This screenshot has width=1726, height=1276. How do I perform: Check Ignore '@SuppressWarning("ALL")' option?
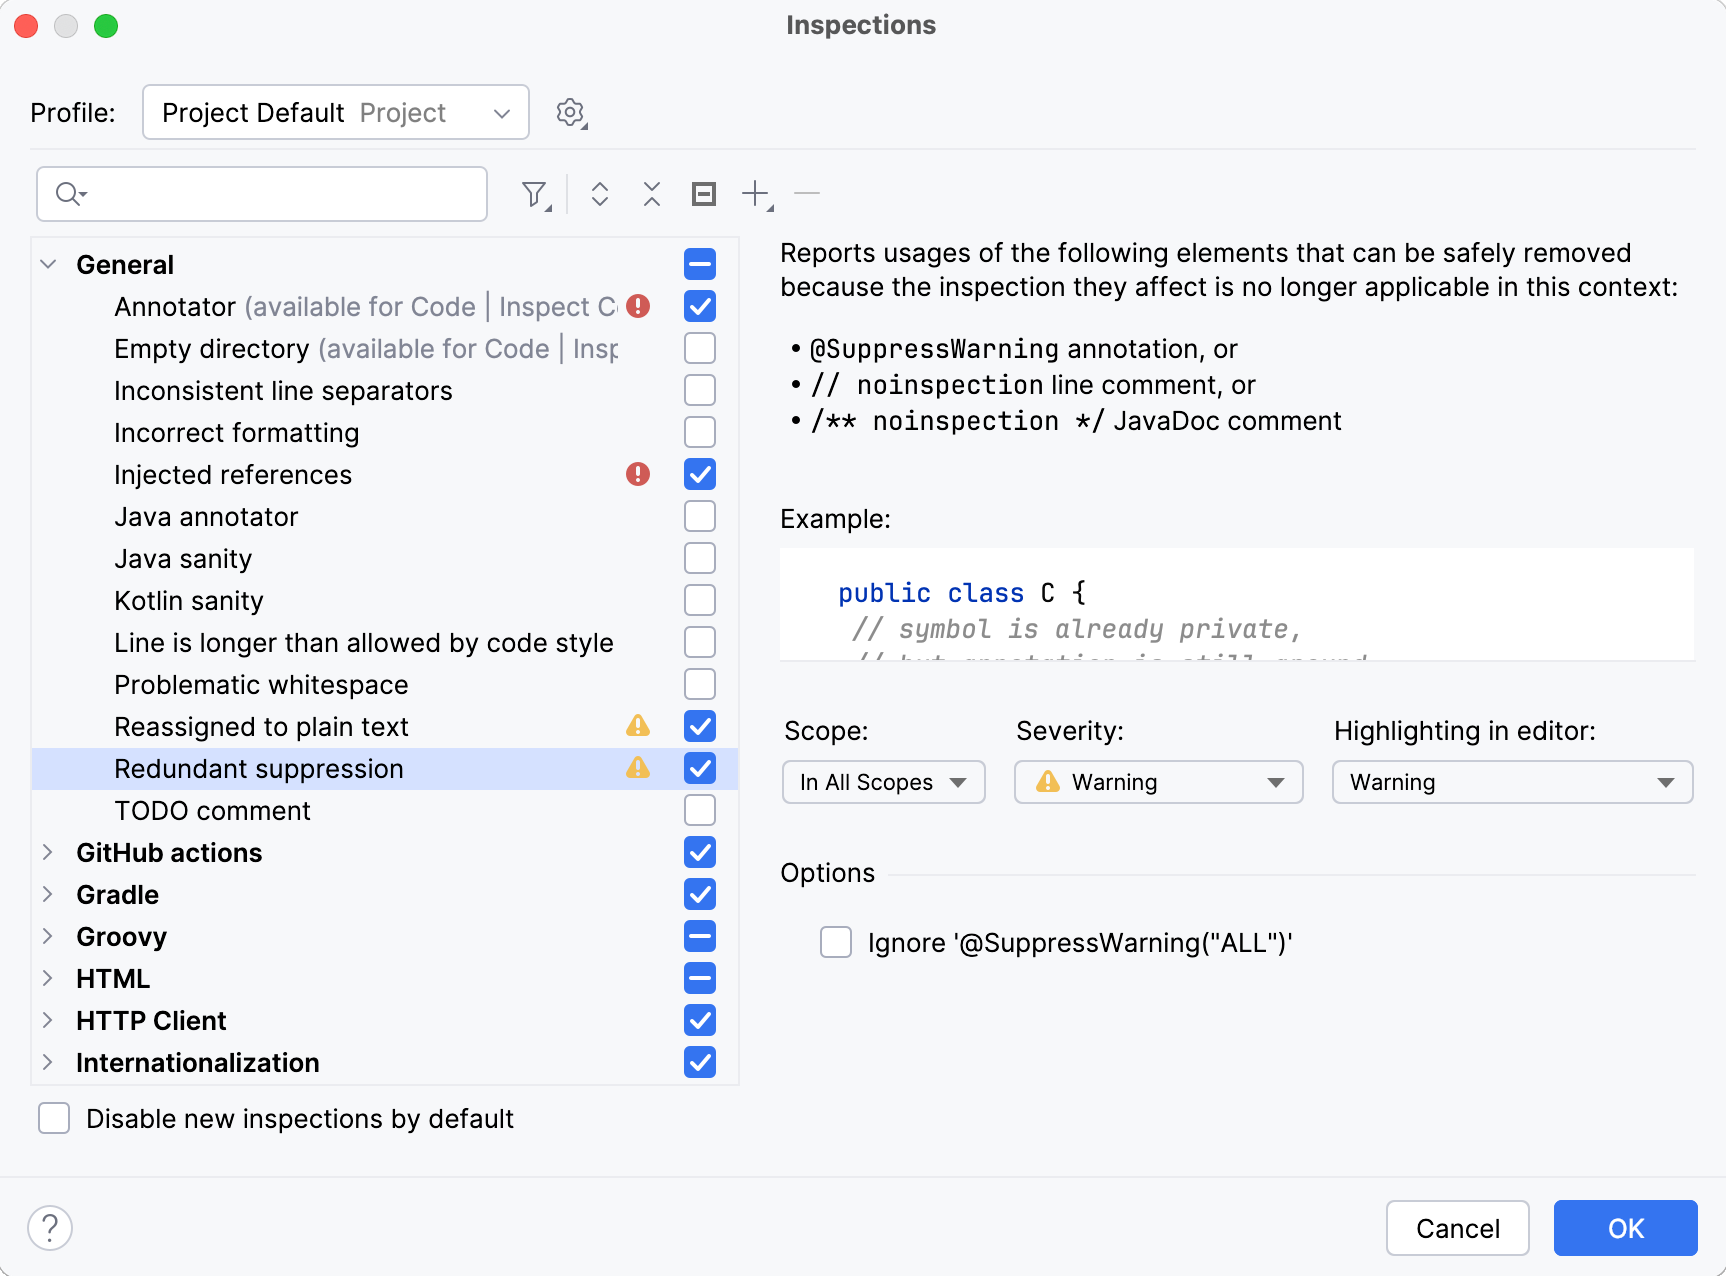835,942
